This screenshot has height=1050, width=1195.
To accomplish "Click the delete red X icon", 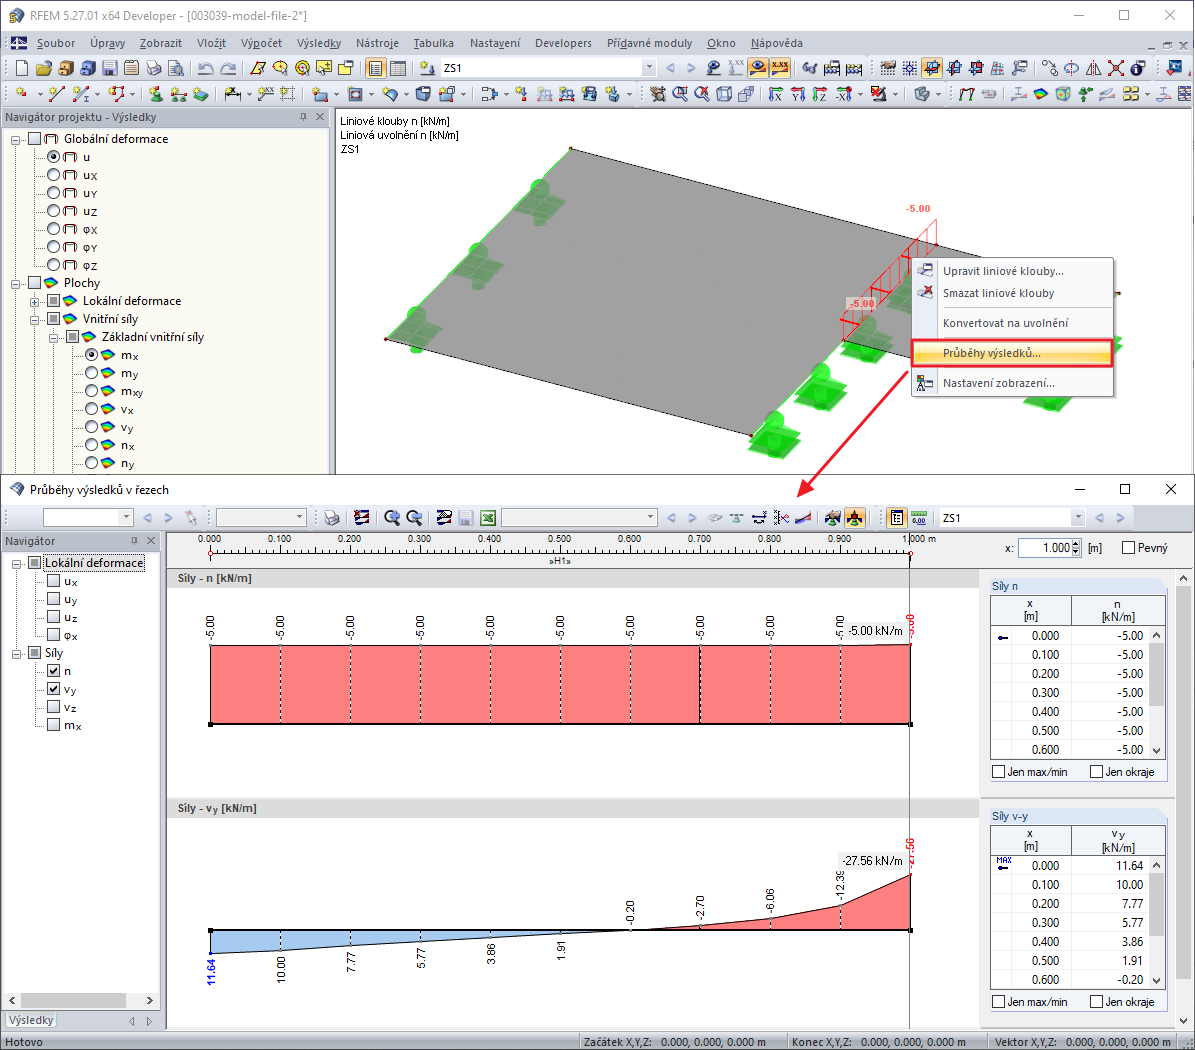I will click(x=1116, y=69).
